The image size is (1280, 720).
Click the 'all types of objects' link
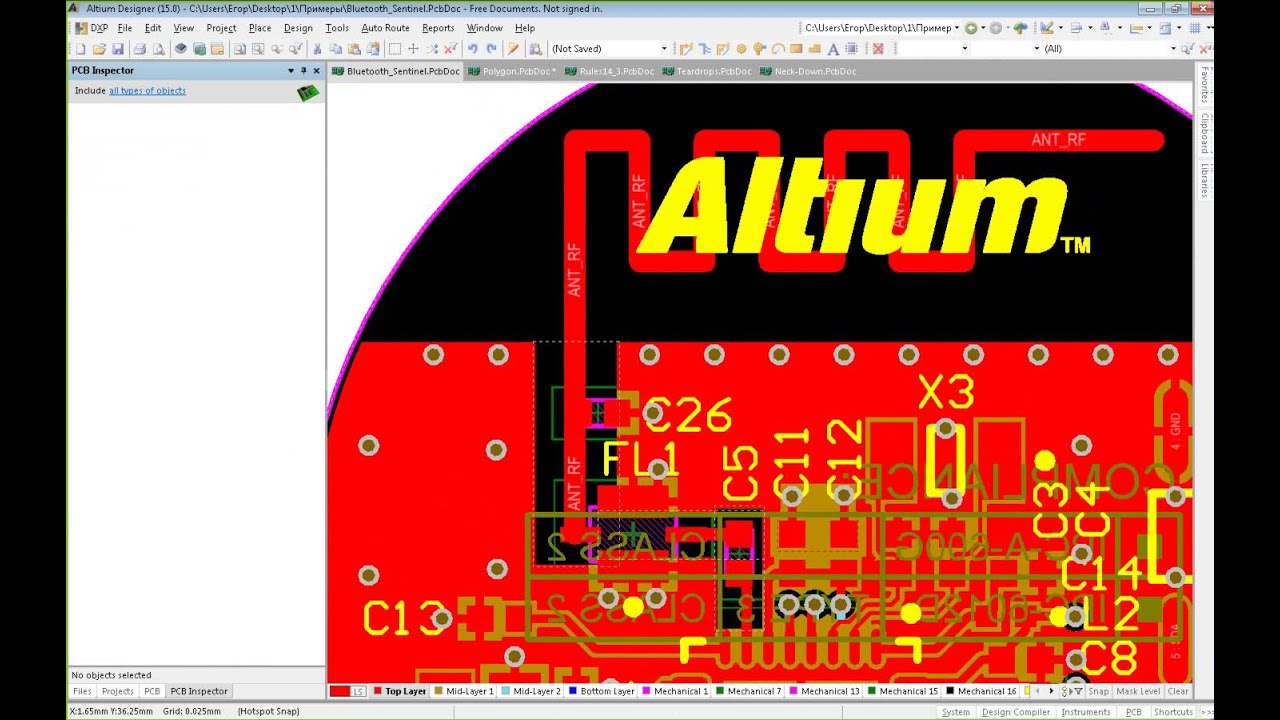click(147, 91)
